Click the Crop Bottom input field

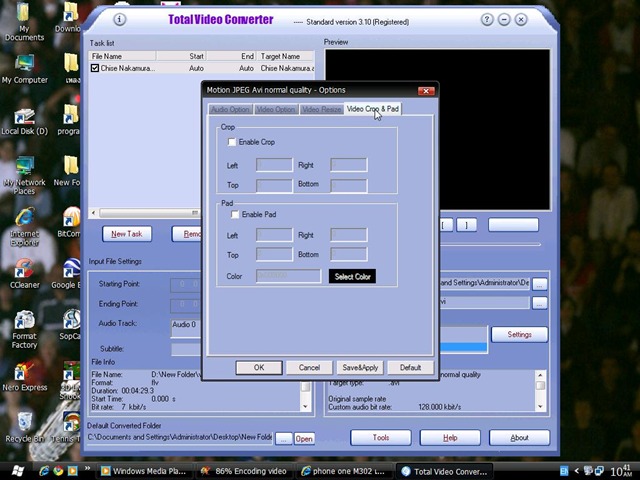coord(349,185)
